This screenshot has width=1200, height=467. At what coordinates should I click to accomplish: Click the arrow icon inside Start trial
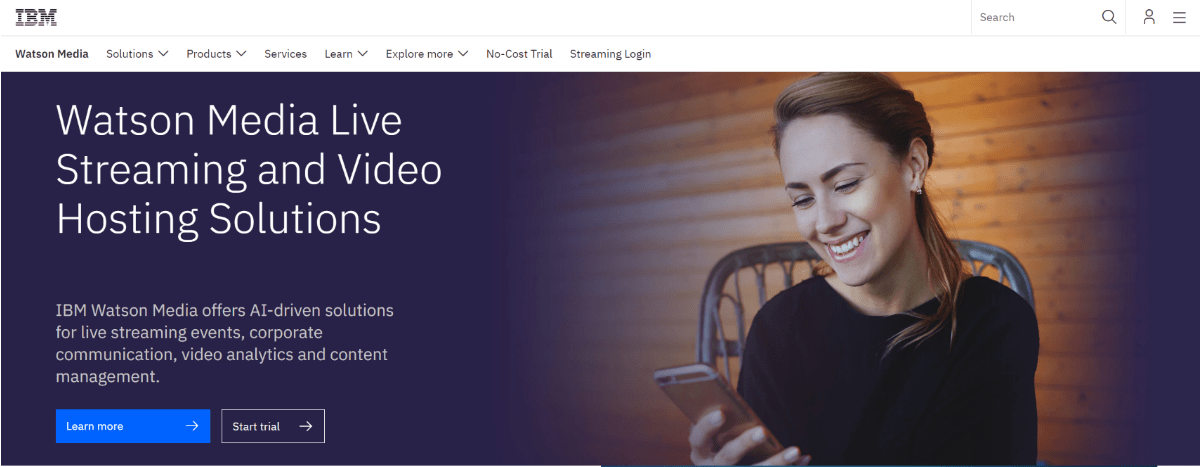coord(306,426)
